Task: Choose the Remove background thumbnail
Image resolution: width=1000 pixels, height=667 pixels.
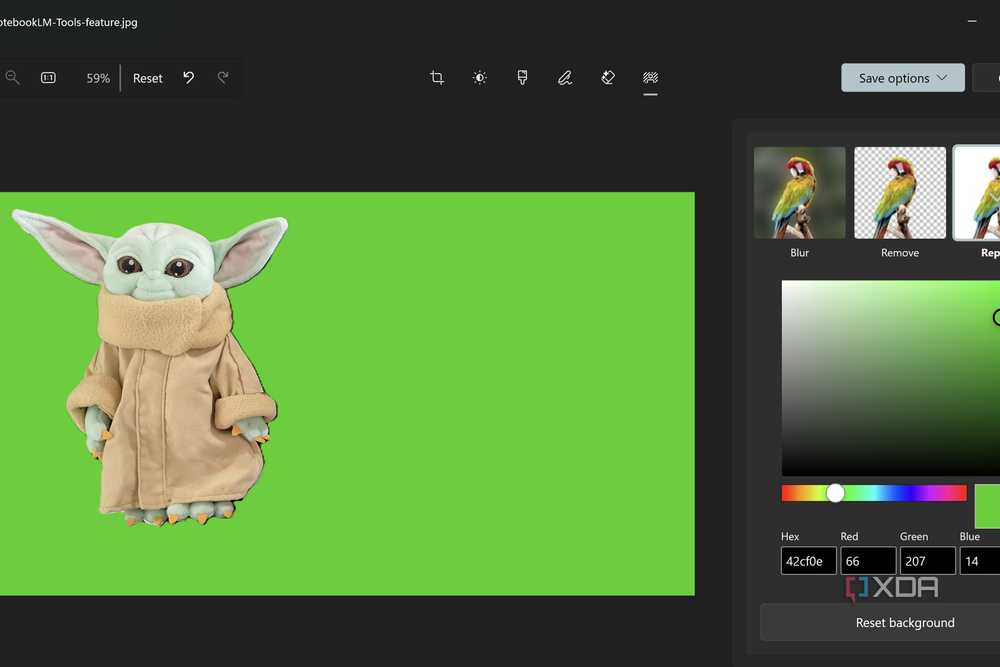Action: [900, 193]
